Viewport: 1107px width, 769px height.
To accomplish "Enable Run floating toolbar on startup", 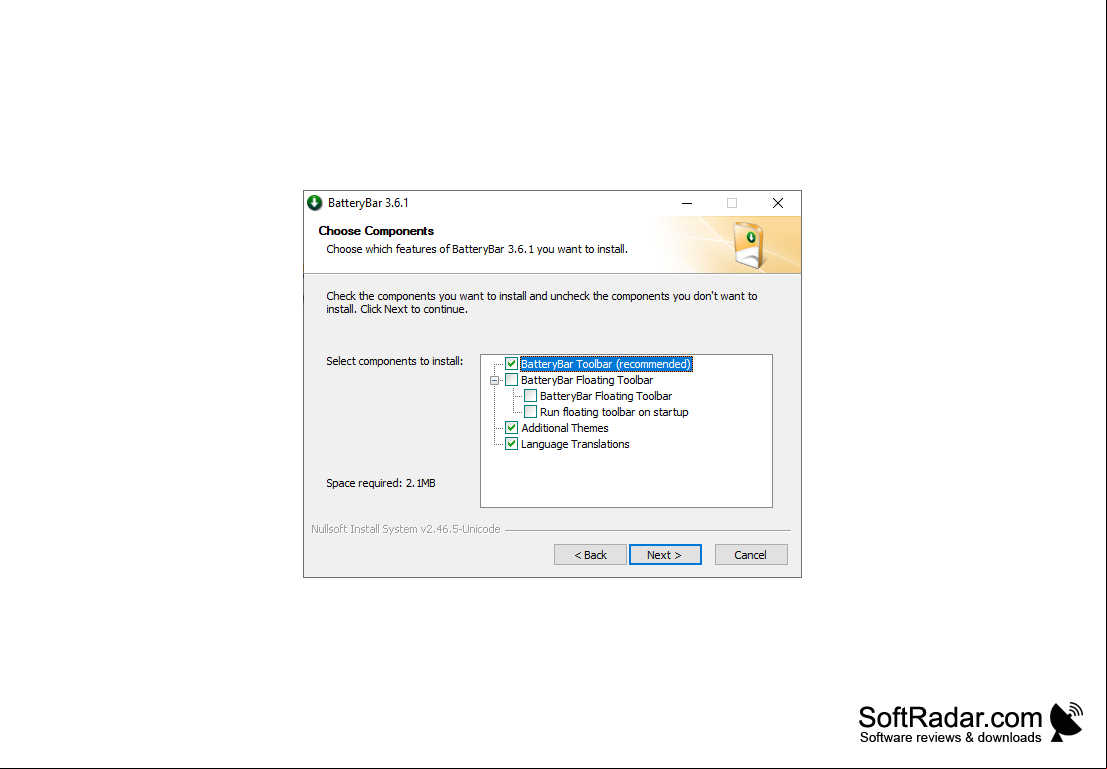I will (x=530, y=412).
